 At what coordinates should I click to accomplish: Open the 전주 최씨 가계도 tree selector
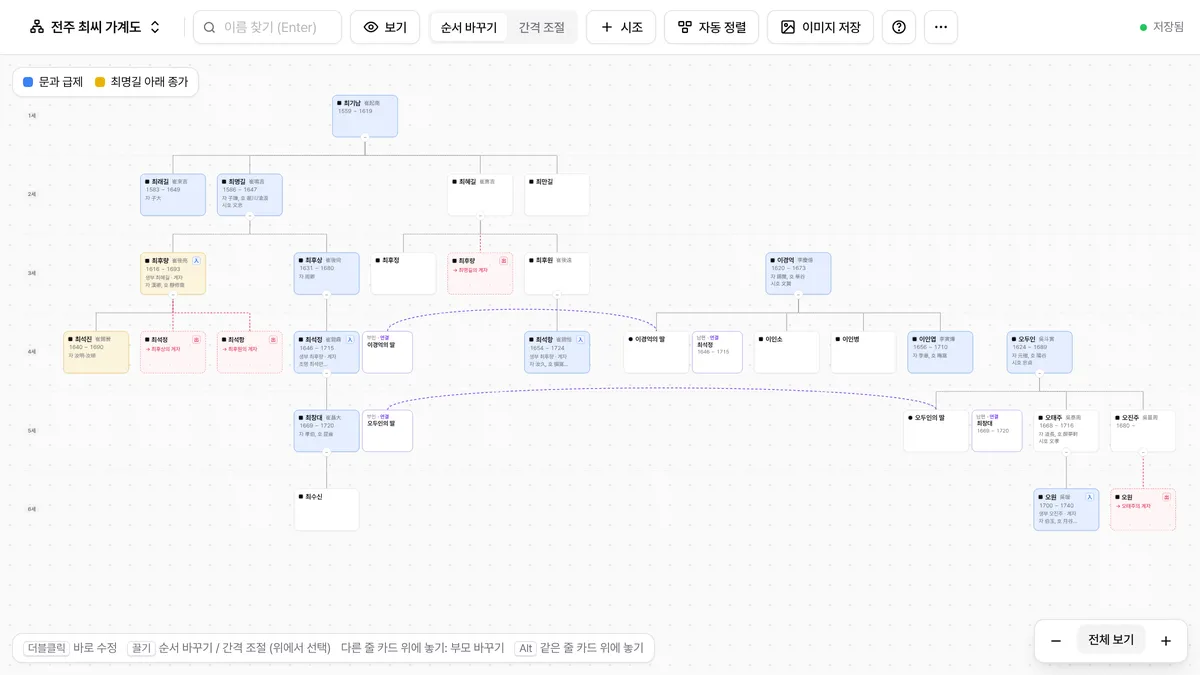click(x=95, y=27)
